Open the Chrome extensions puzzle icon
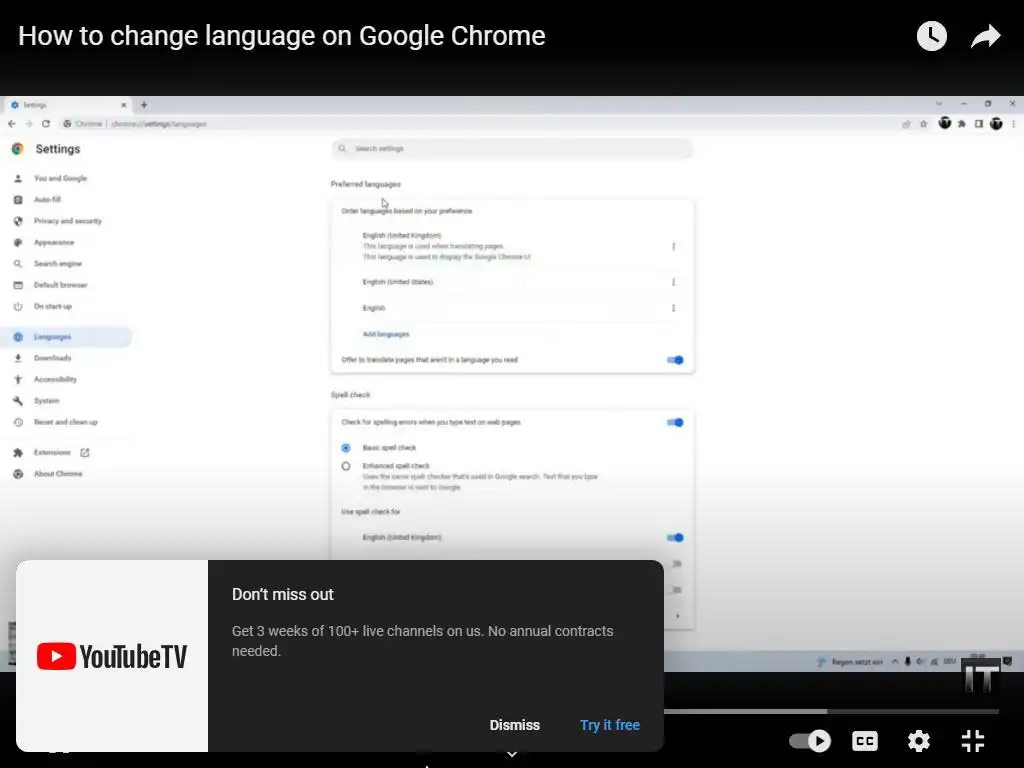 [x=962, y=123]
